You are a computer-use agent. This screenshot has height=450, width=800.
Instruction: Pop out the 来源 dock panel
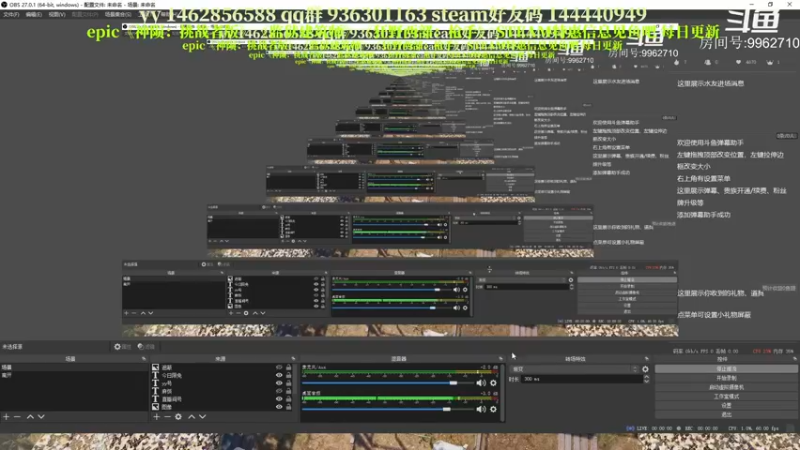293,359
